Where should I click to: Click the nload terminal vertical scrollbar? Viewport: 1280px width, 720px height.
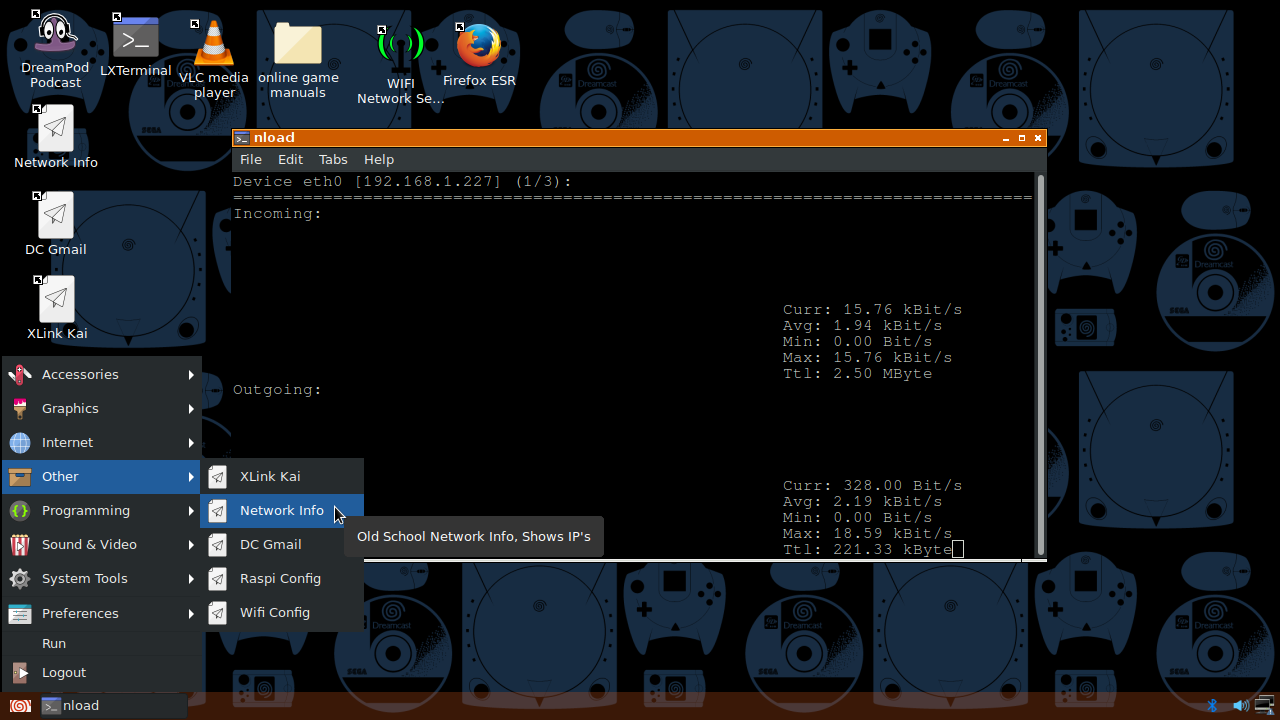tap(1041, 365)
